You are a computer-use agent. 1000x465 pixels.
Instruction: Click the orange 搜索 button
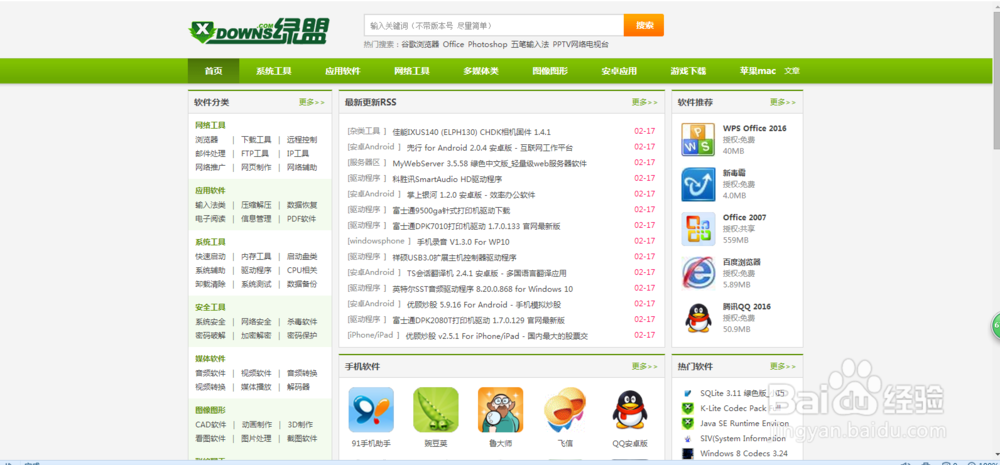644,26
